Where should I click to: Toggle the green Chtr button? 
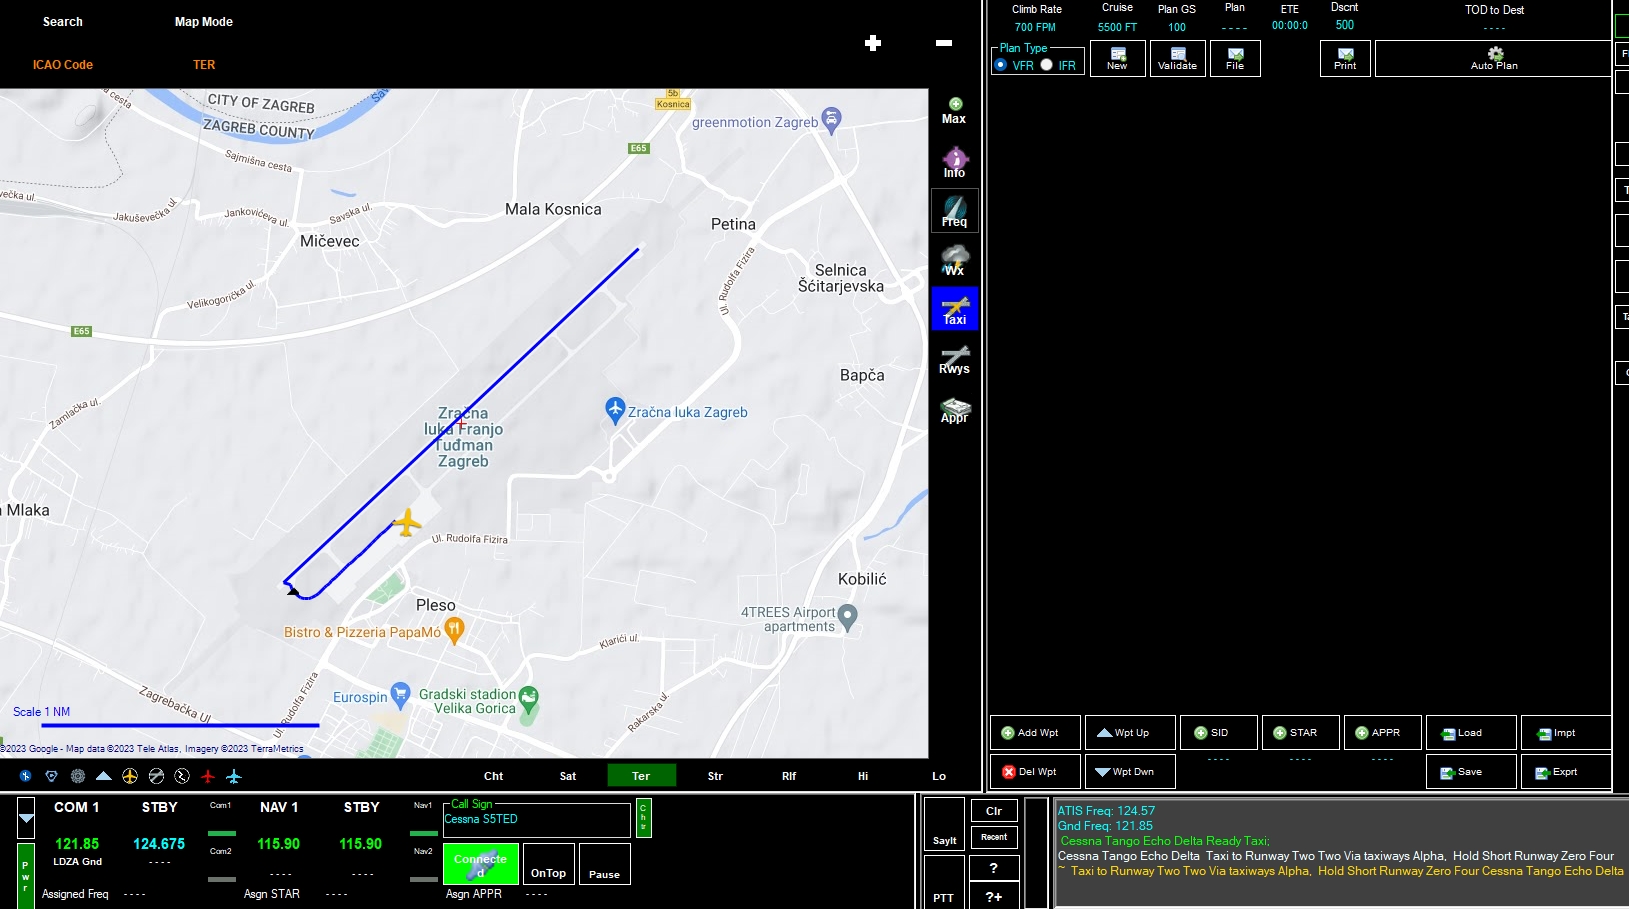(x=643, y=818)
